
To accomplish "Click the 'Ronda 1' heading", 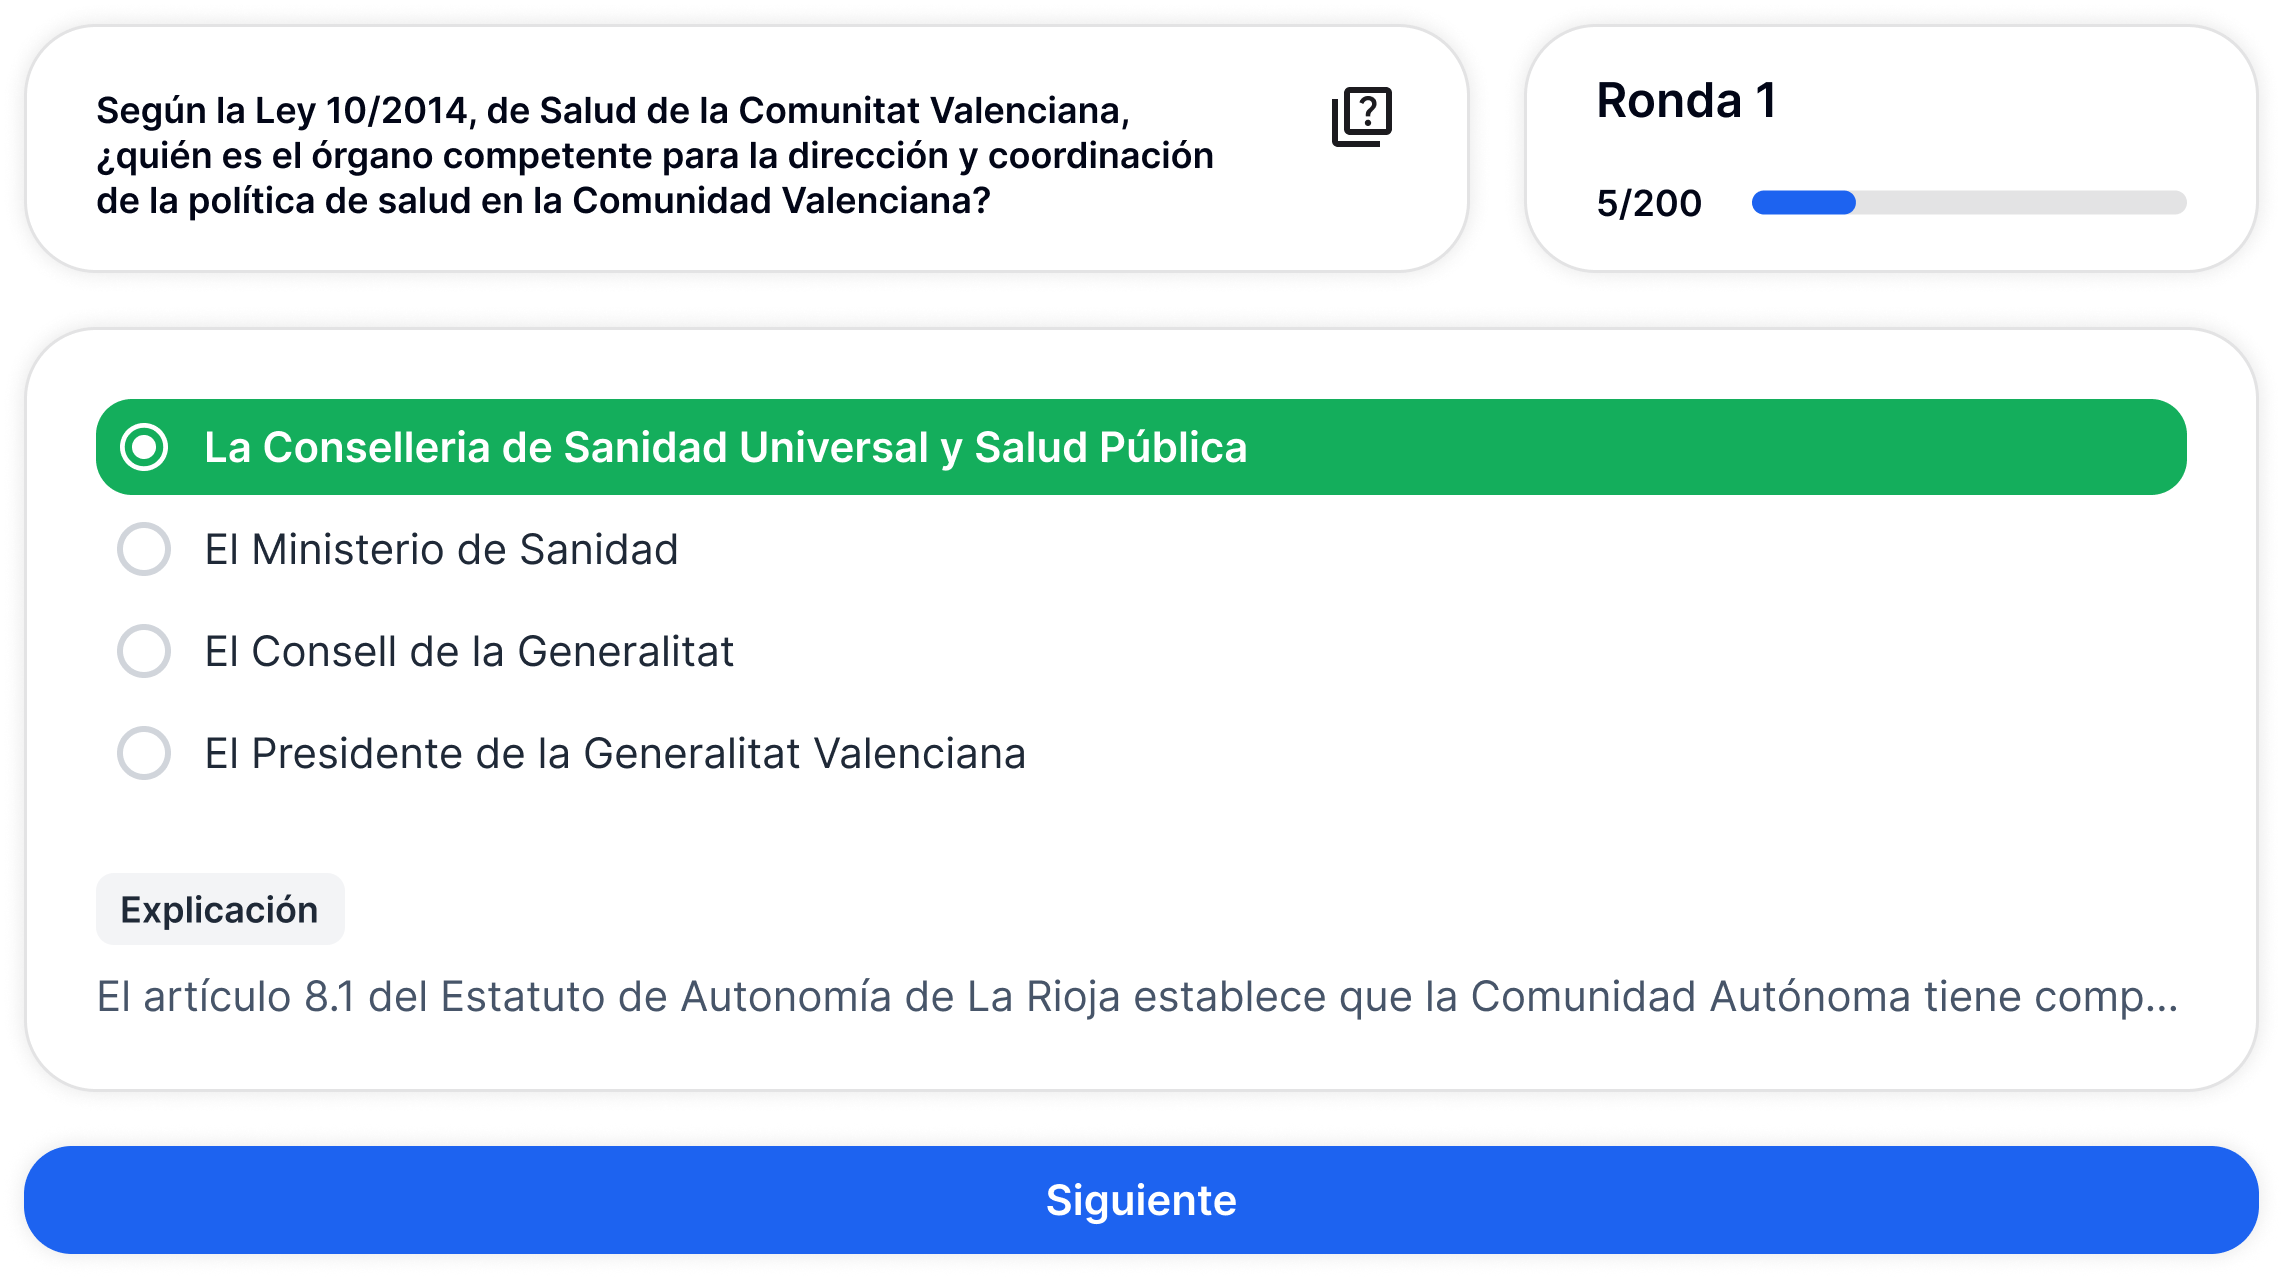I will click(x=1686, y=101).
